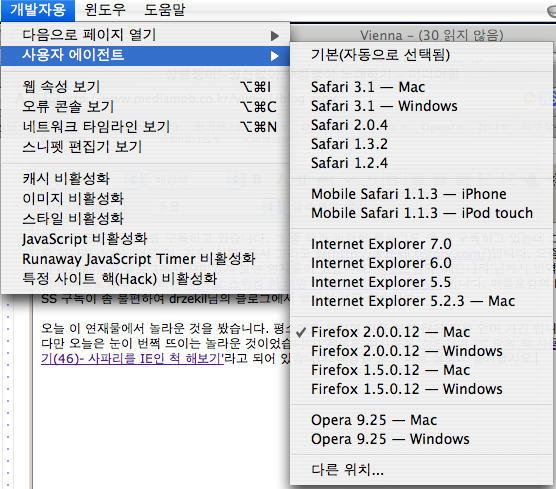
Task: Select Firefox 2.0.0.12 — Windows
Action: (x=421, y=351)
